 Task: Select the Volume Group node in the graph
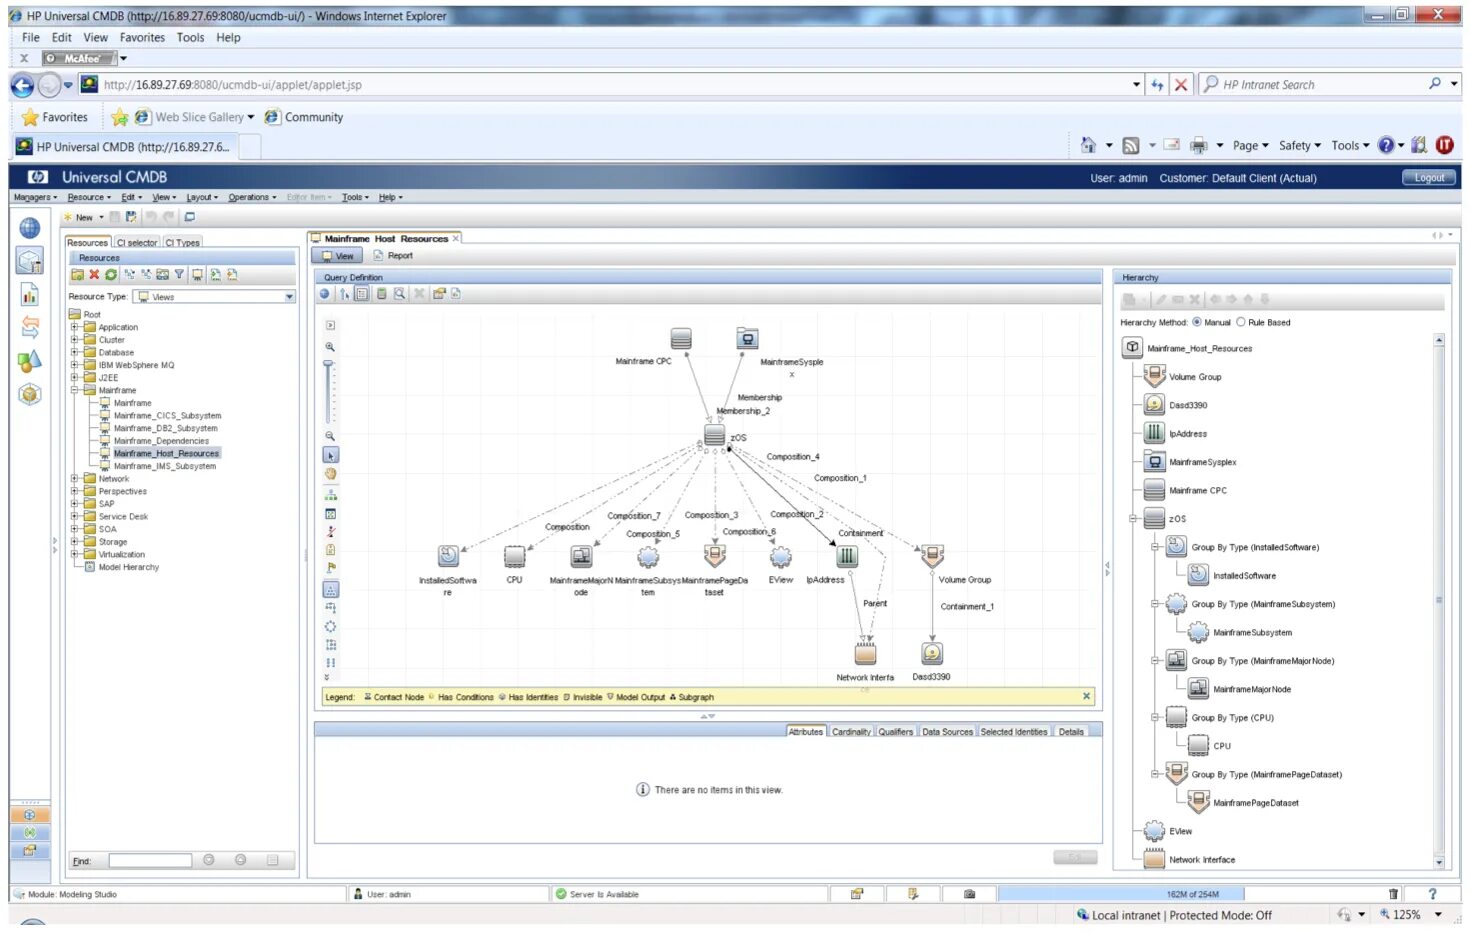[932, 556]
